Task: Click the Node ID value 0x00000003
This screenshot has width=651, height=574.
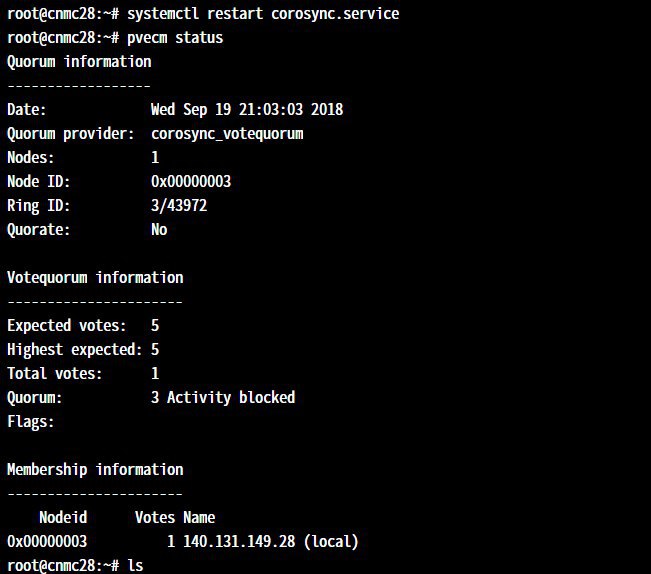Action: pos(191,182)
